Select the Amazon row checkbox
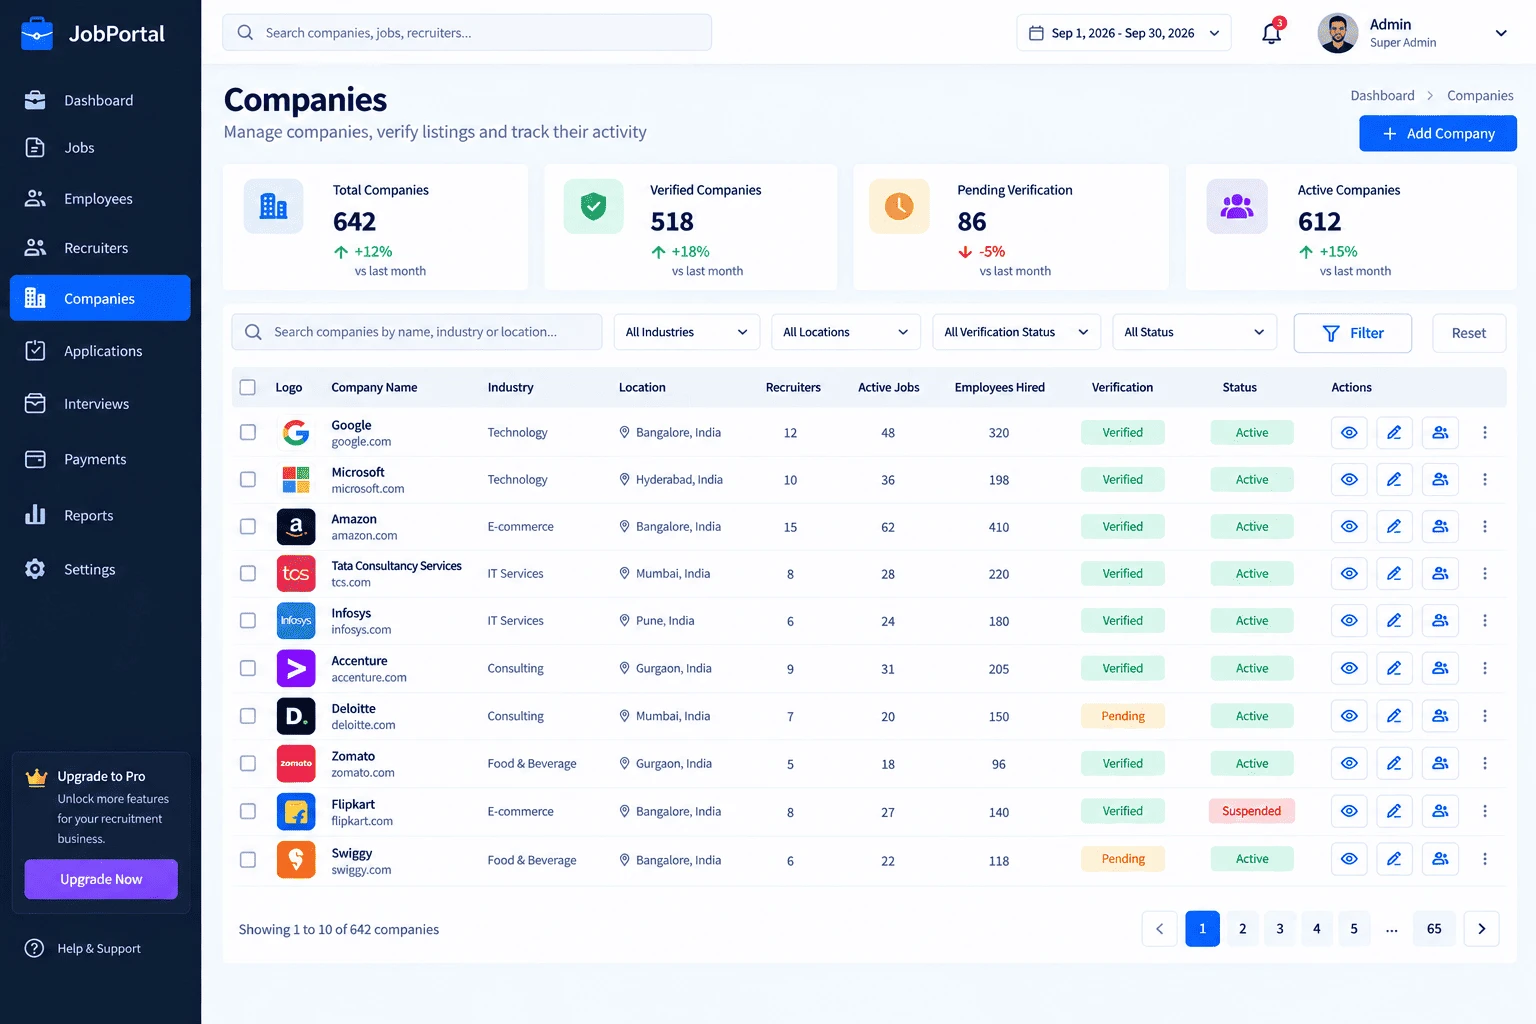Viewport: 1536px width, 1024px height. pos(248,527)
